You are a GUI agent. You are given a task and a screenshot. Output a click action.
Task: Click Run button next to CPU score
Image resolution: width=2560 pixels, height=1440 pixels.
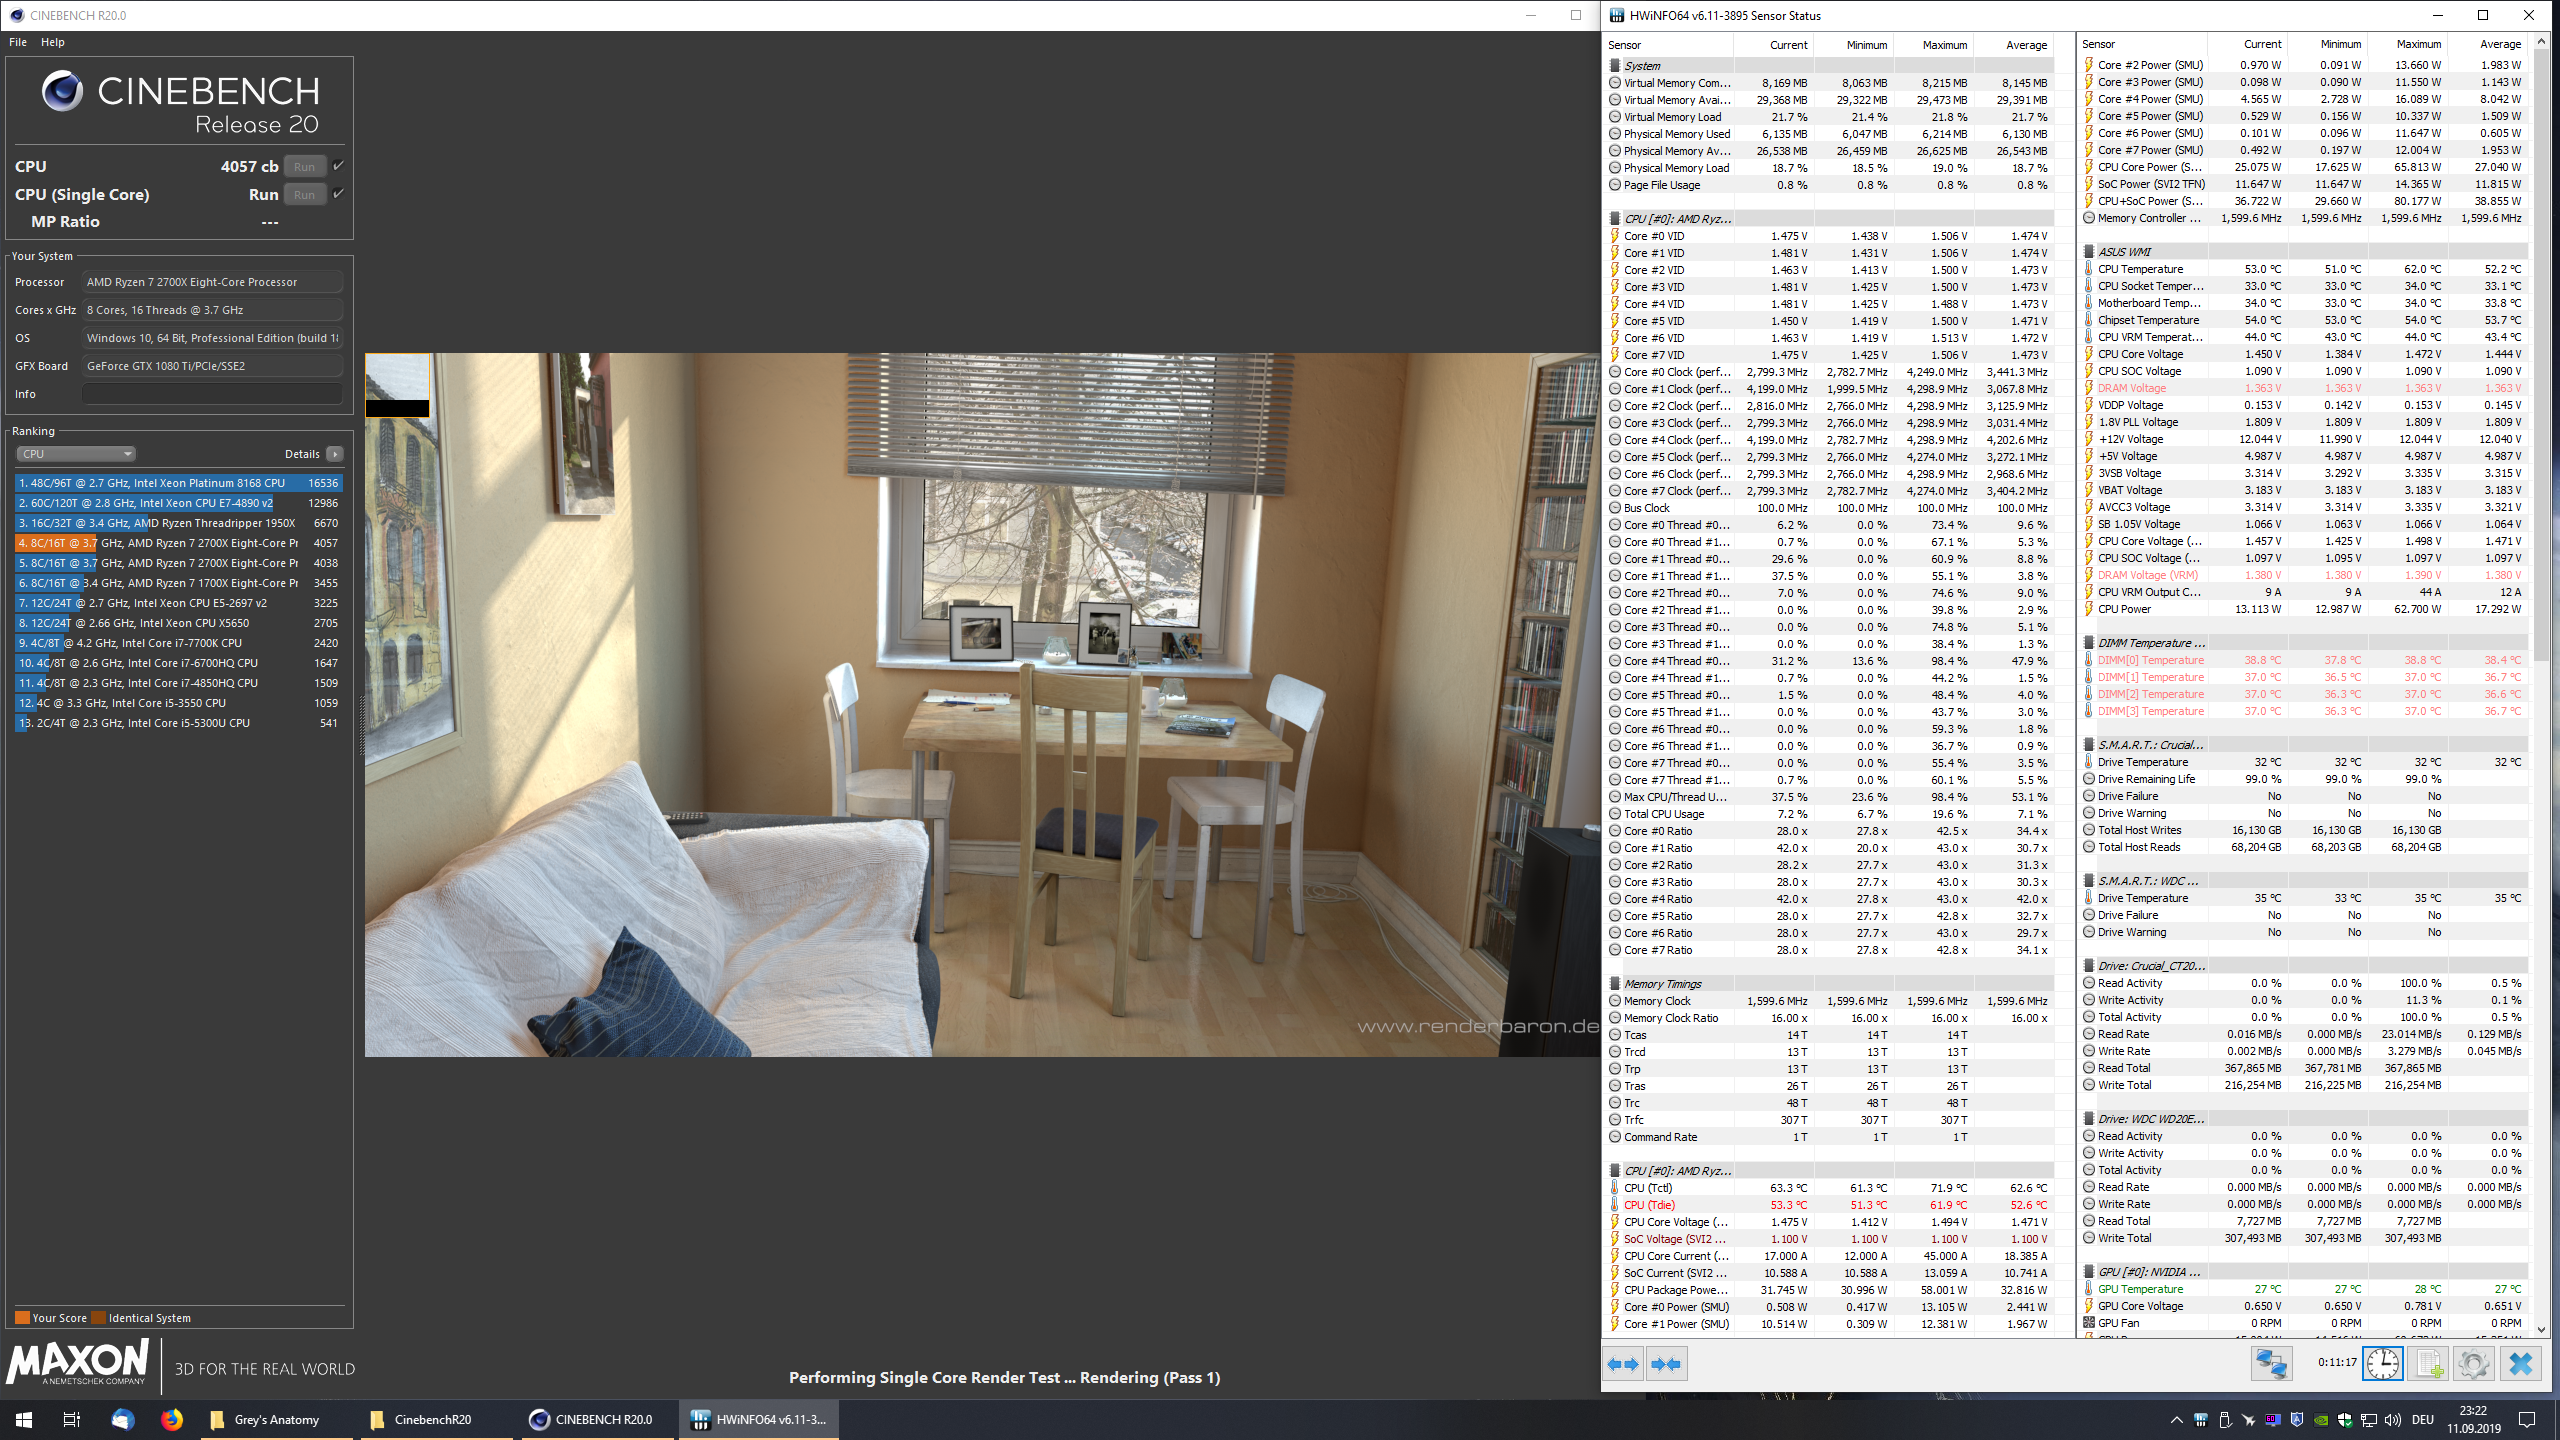pyautogui.click(x=305, y=167)
